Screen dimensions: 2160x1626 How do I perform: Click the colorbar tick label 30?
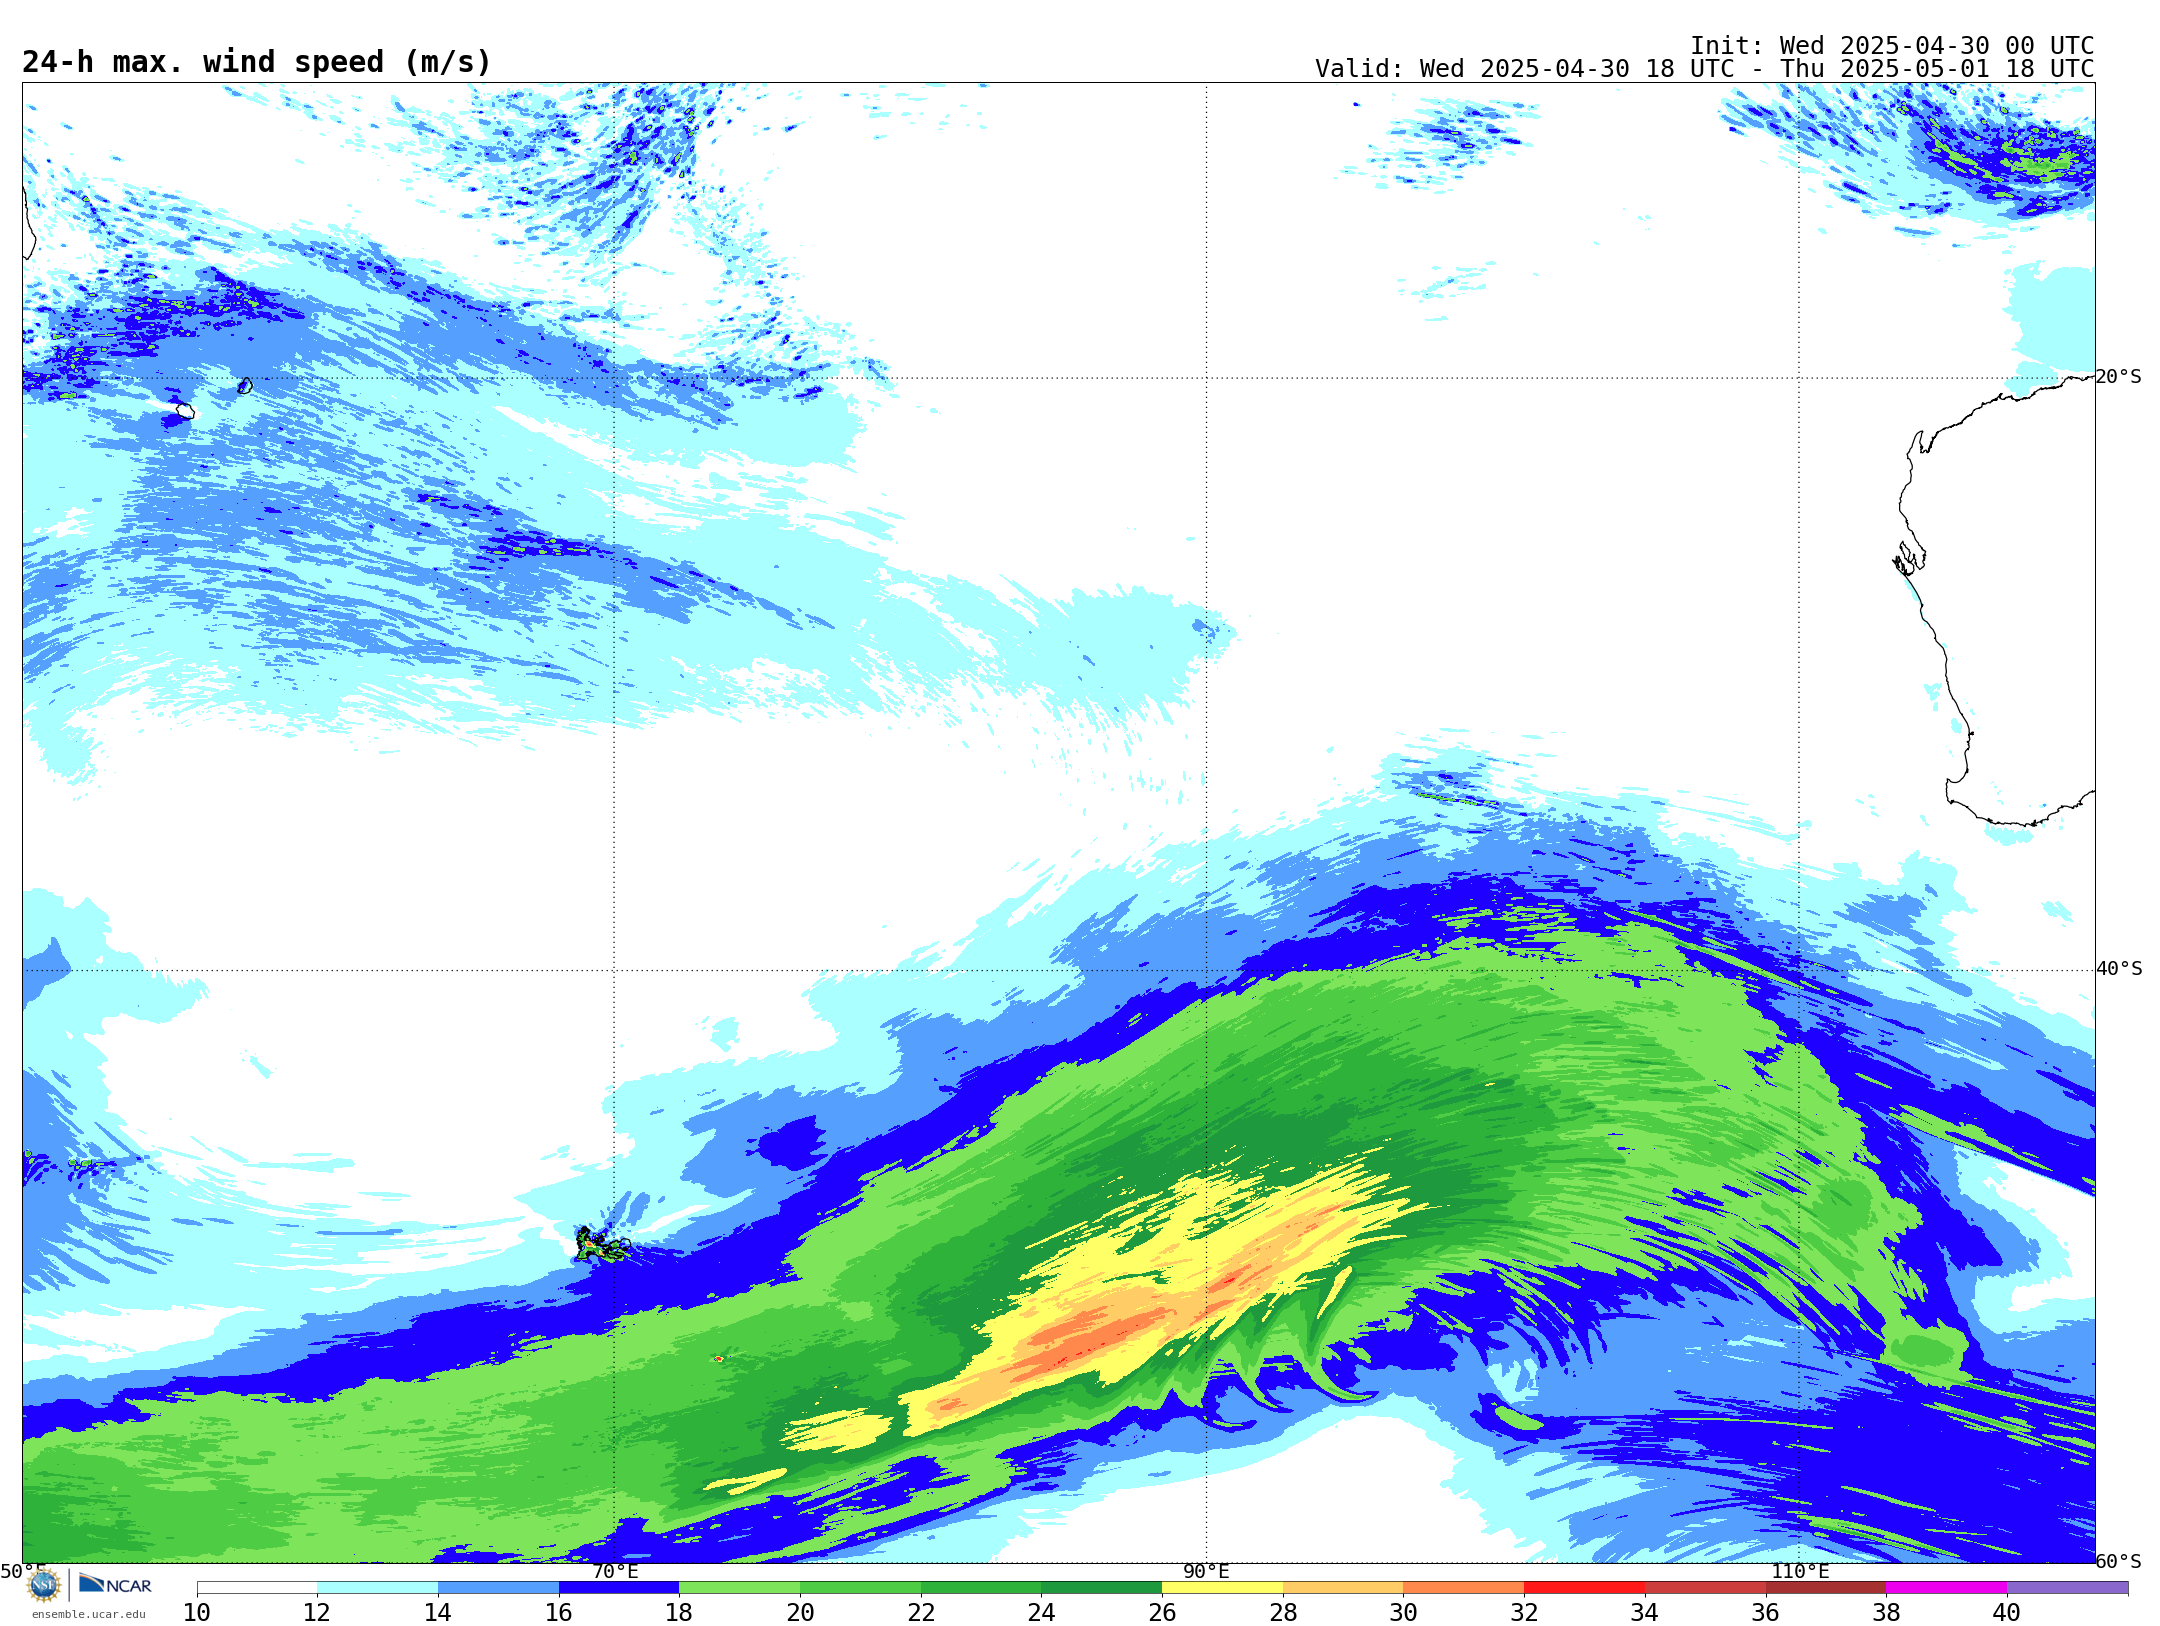click(1403, 1612)
